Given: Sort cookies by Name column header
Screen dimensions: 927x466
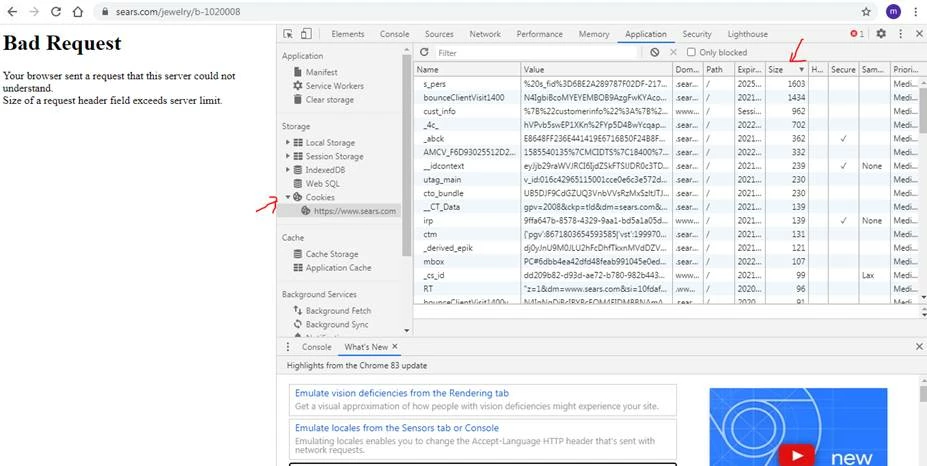Looking at the screenshot, I should pyautogui.click(x=467, y=69).
